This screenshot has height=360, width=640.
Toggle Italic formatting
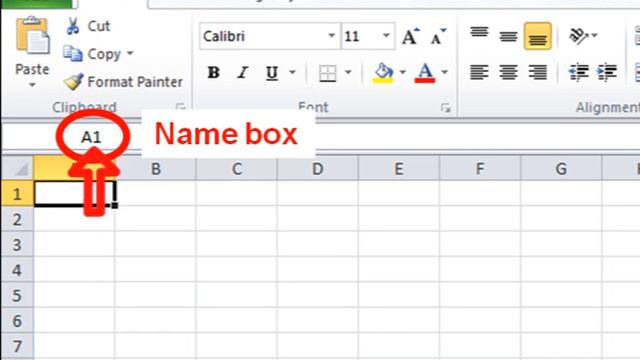243,73
